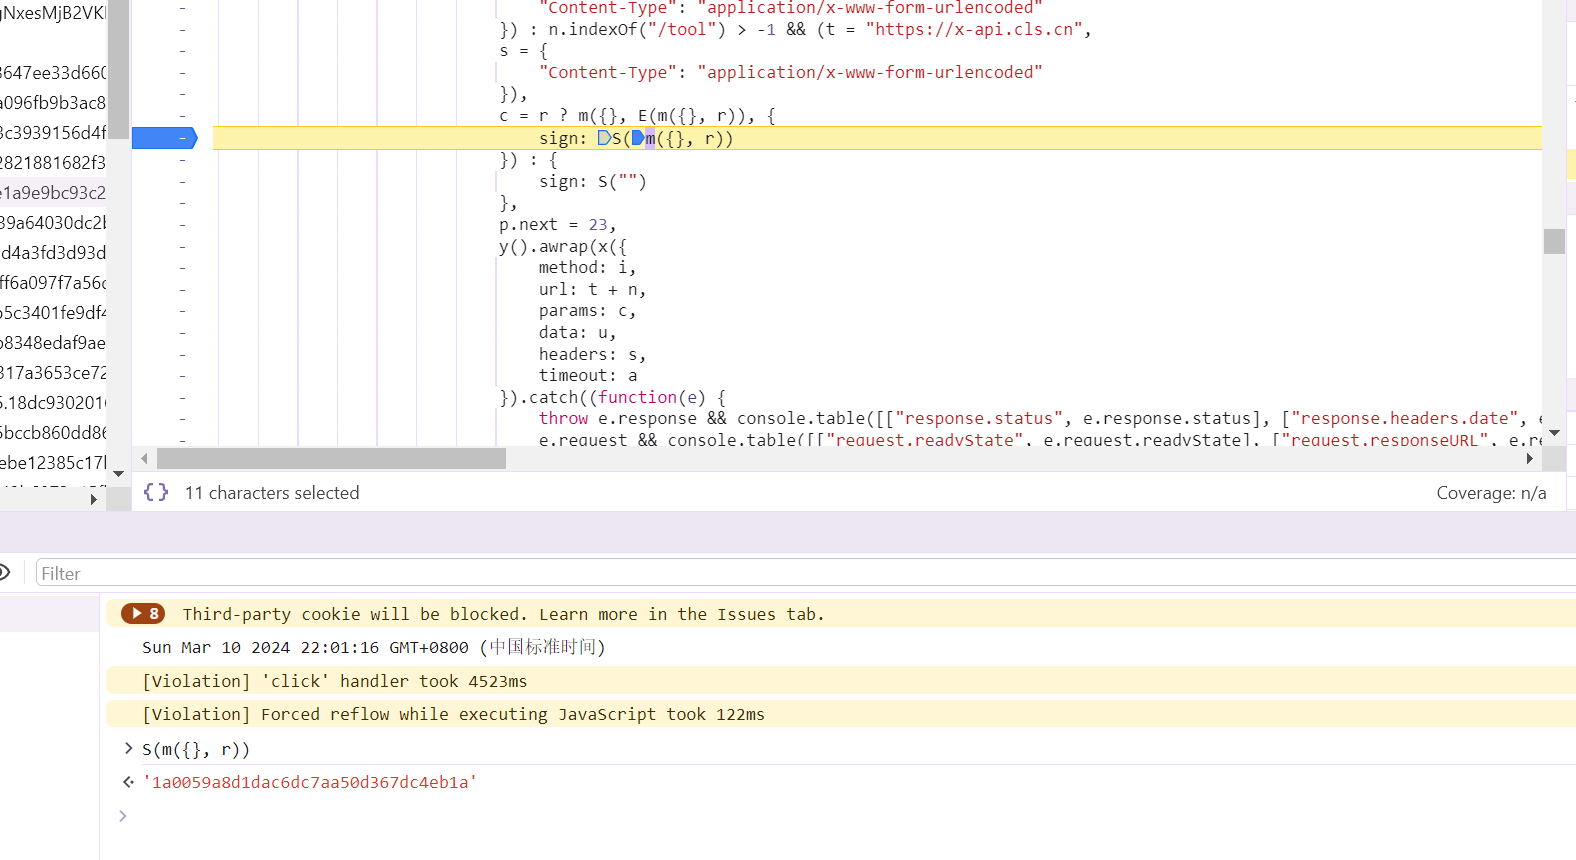Click the highlighted 'sign:' text on paused line

[x=563, y=138]
